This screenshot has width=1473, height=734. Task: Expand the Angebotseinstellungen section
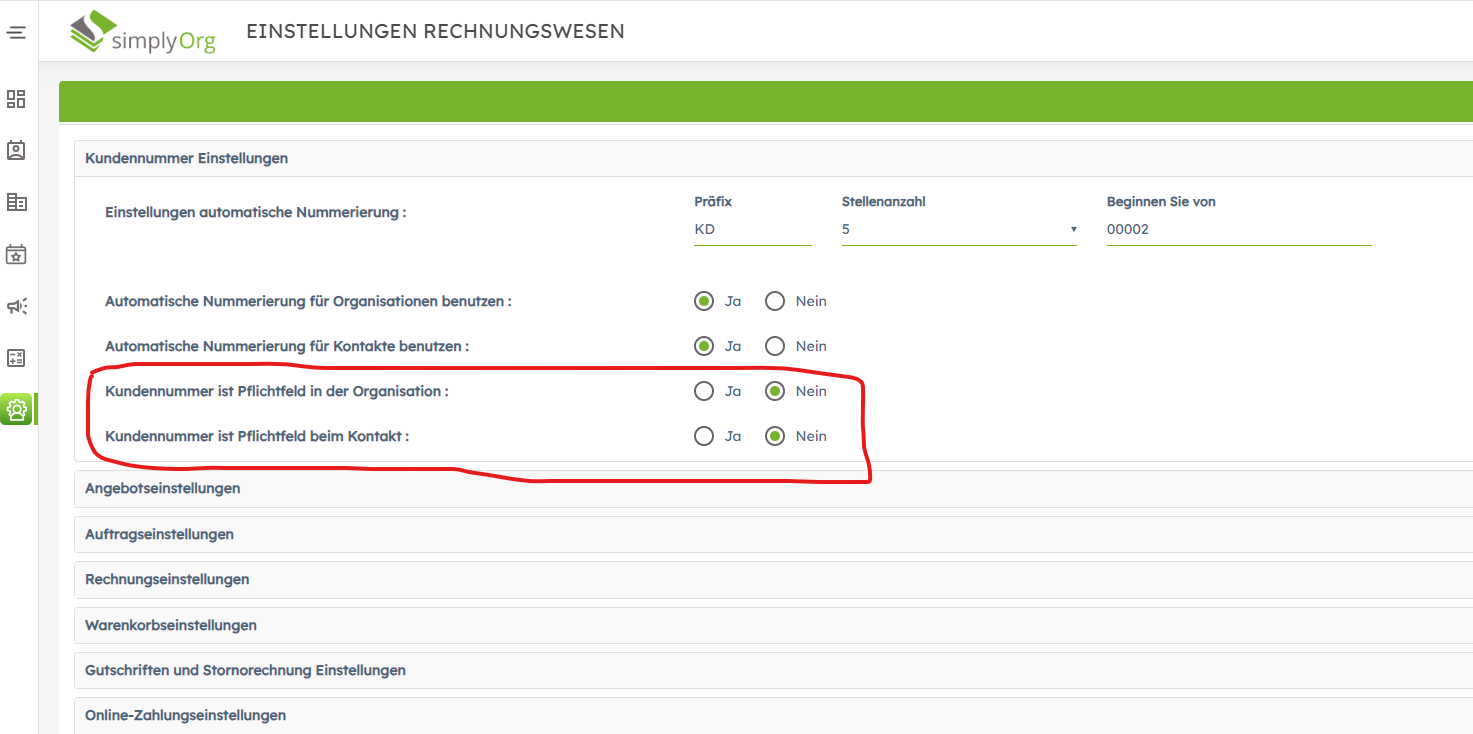(x=163, y=489)
